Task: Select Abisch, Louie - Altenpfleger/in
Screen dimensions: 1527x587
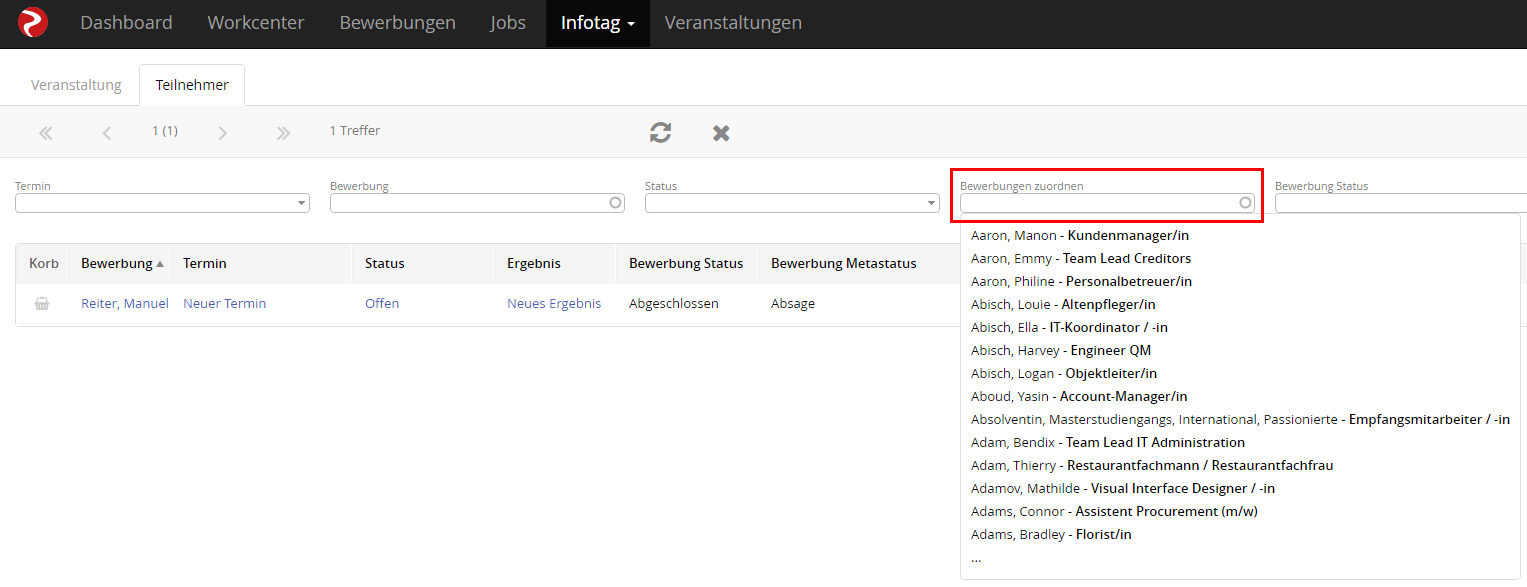Action: tap(1063, 305)
